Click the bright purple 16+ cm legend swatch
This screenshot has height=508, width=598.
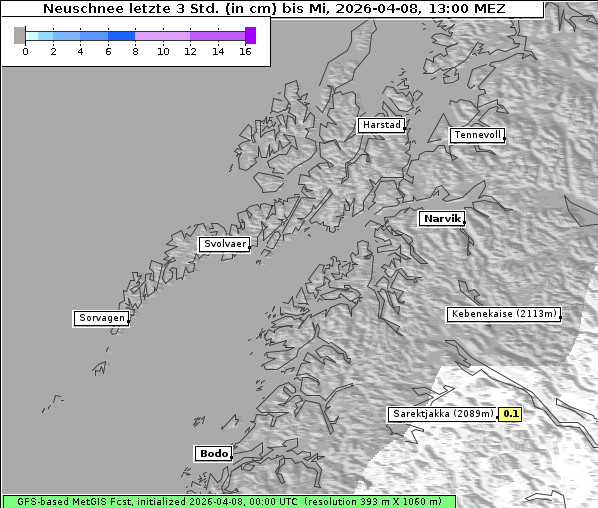(x=251, y=35)
